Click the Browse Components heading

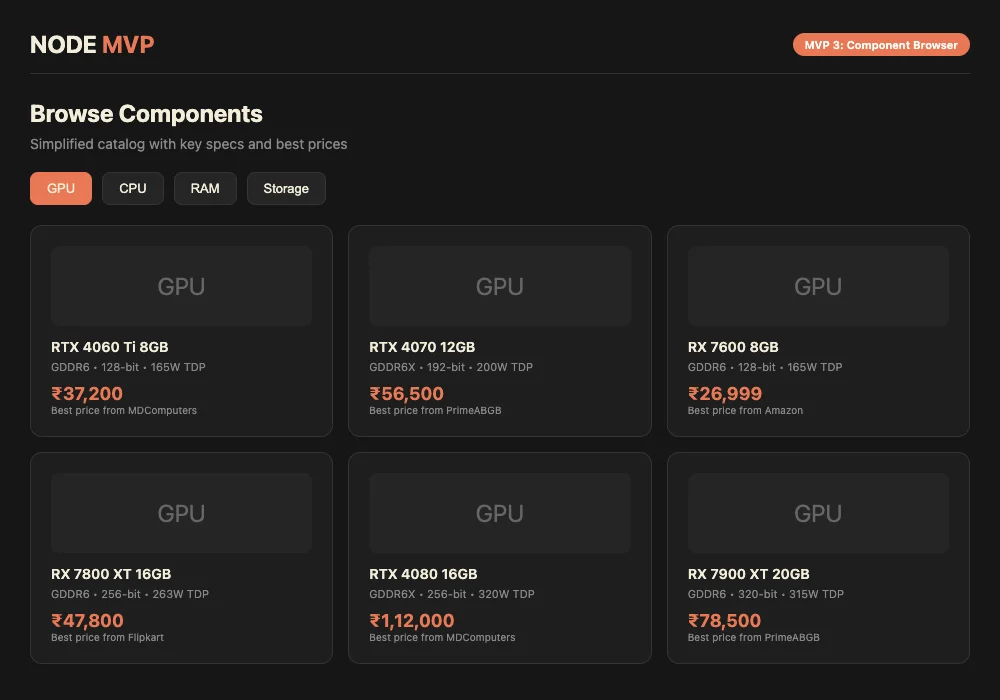click(146, 114)
